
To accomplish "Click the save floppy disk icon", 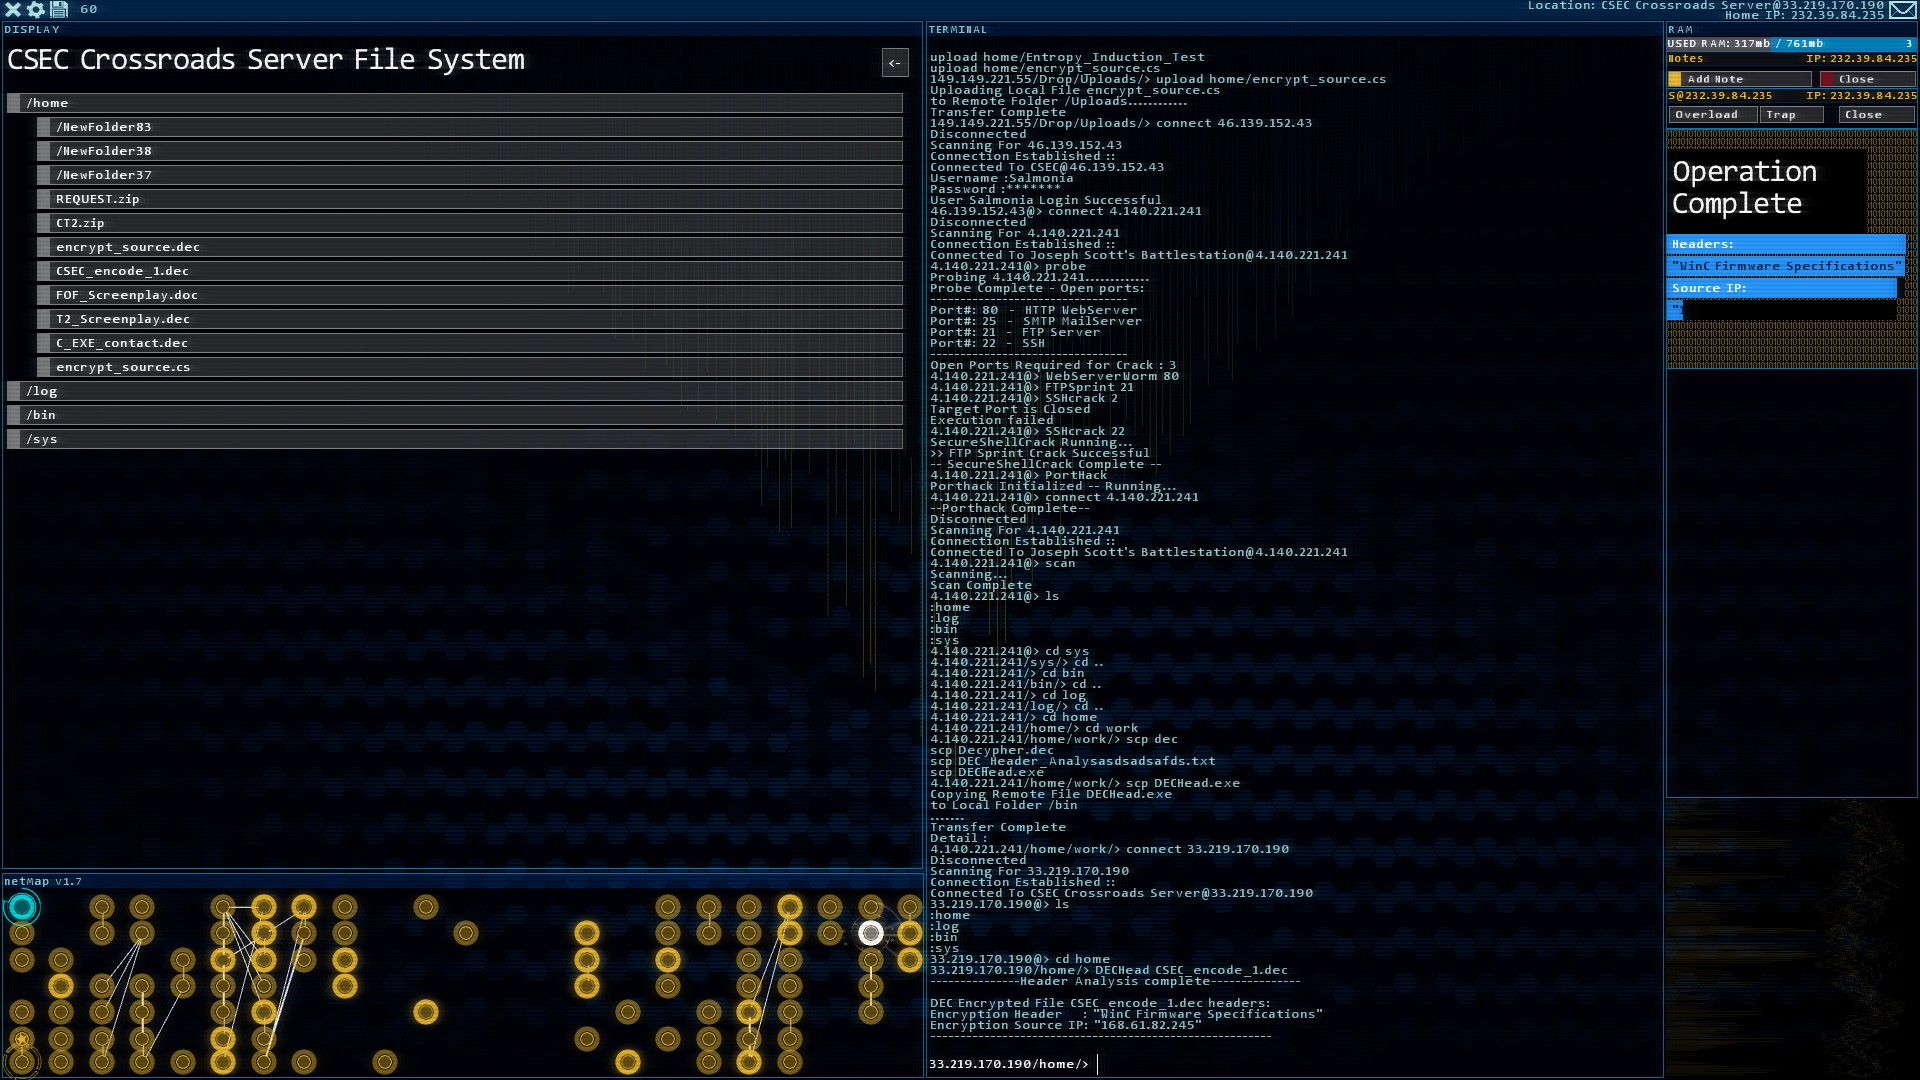I will coord(59,9).
